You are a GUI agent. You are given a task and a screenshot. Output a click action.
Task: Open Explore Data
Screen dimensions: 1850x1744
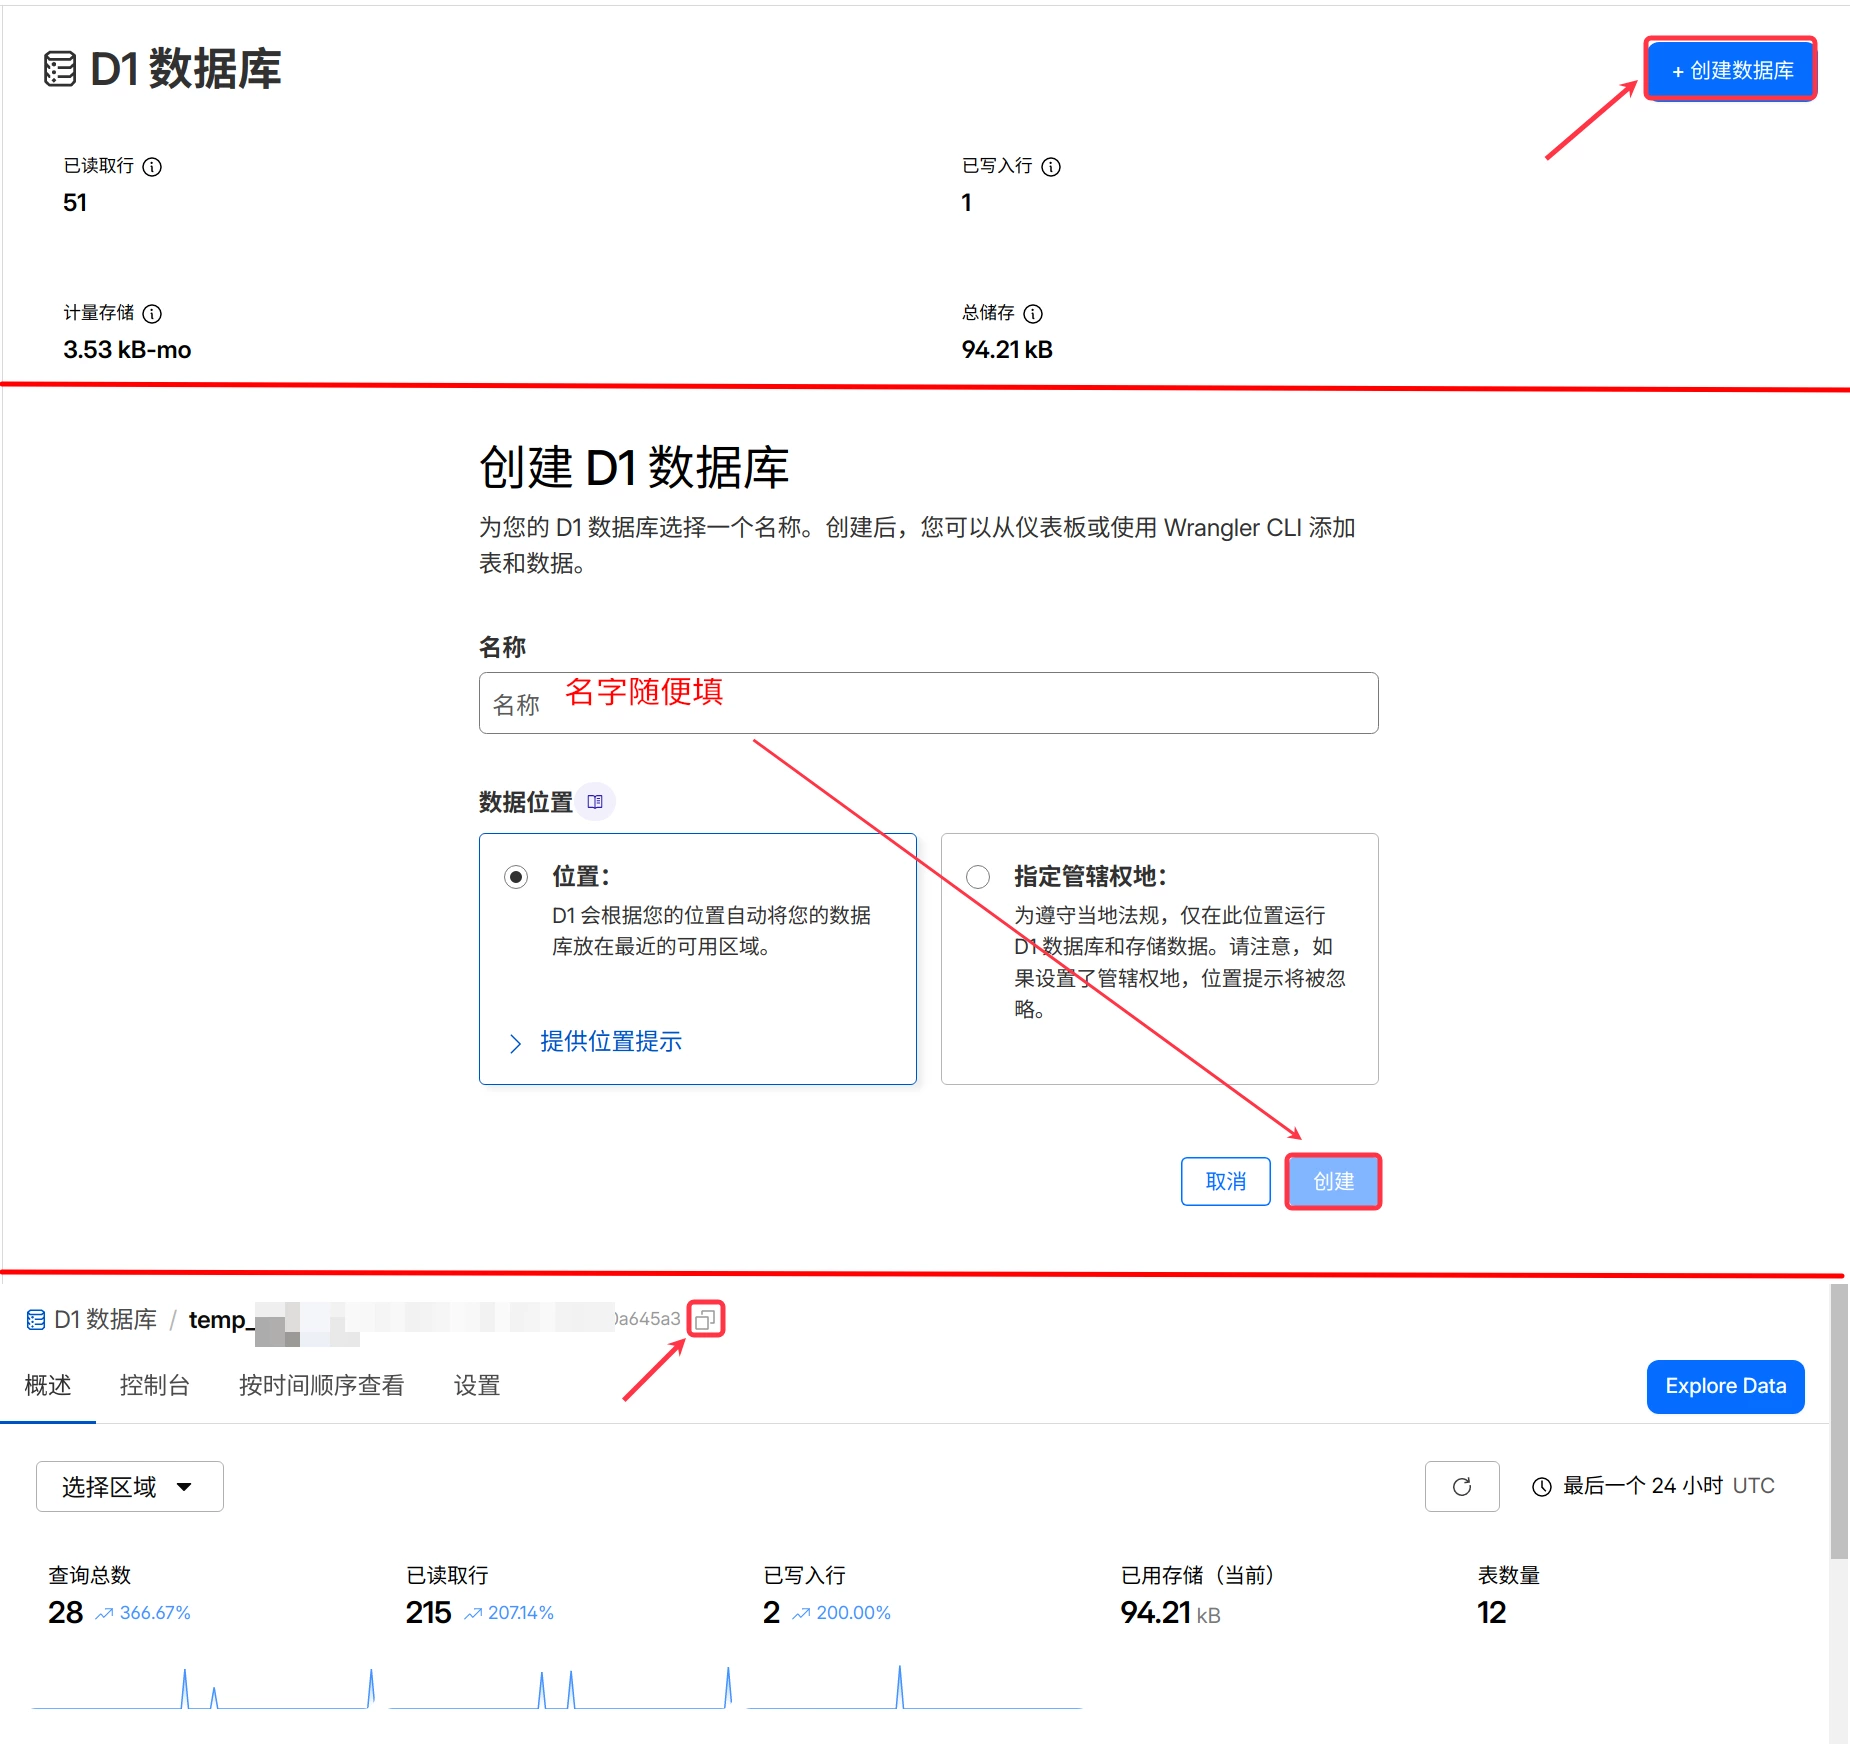[x=1724, y=1386]
